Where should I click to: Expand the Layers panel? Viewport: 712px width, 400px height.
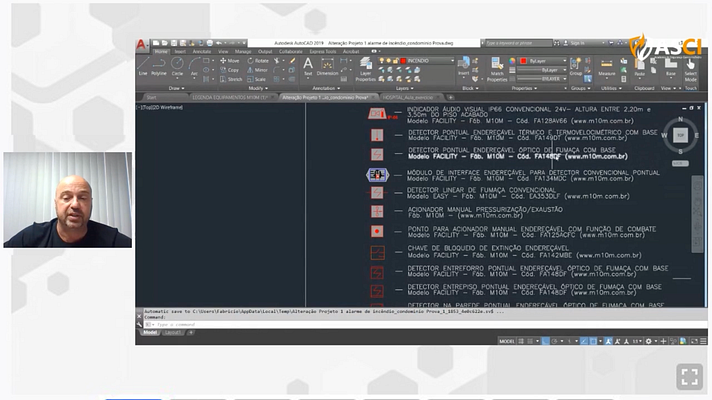404,88
